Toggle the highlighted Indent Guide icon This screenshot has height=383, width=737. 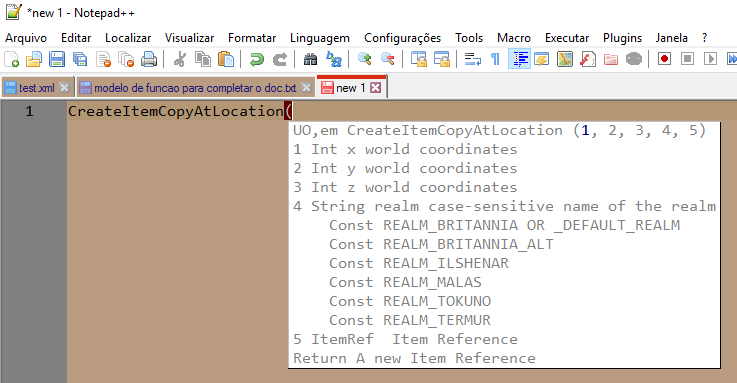click(x=519, y=59)
